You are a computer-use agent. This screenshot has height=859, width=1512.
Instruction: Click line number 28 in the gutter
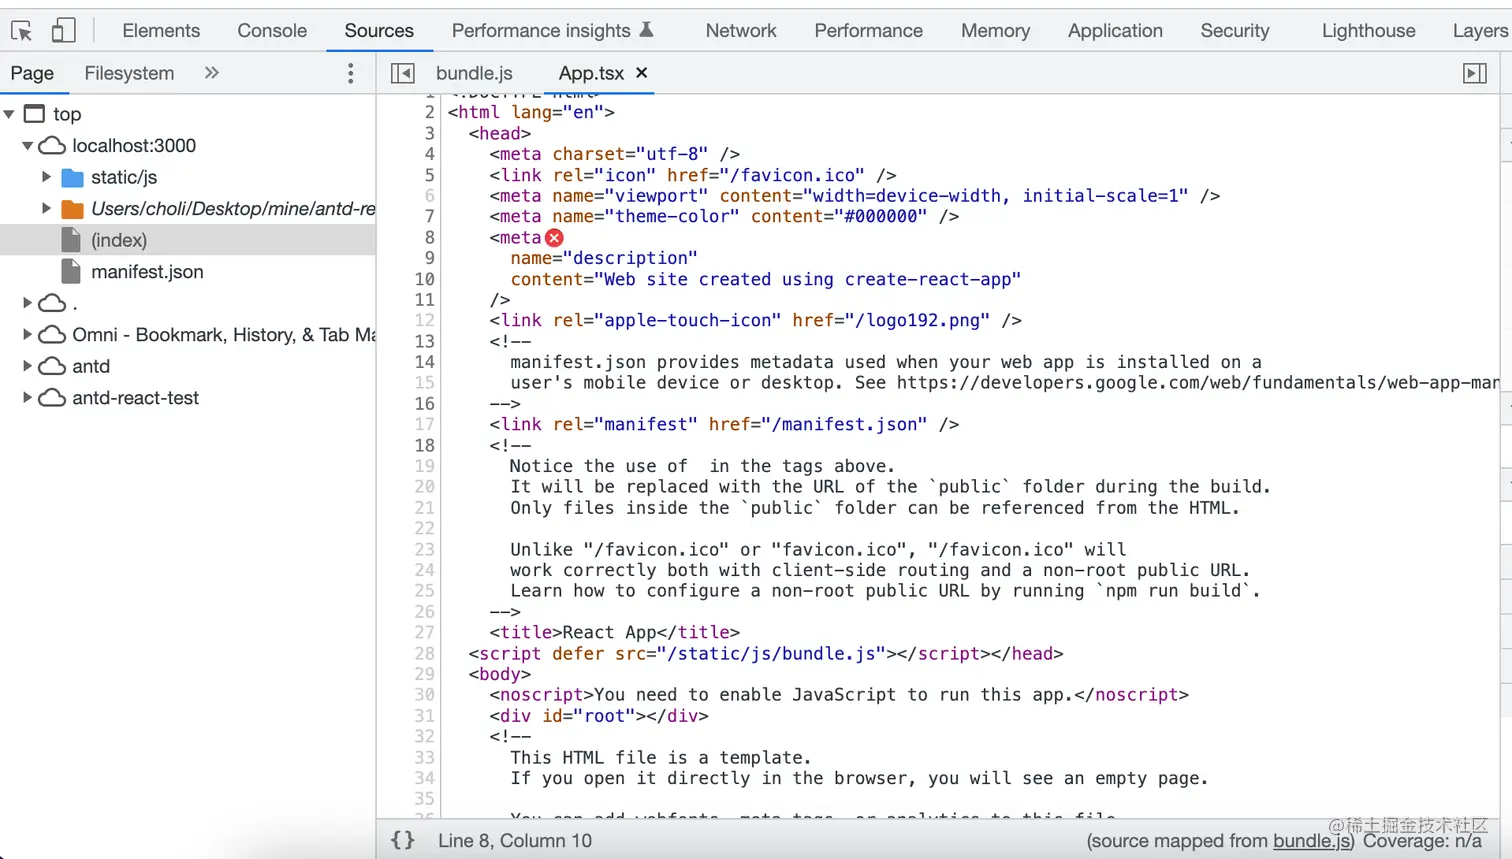tap(424, 654)
